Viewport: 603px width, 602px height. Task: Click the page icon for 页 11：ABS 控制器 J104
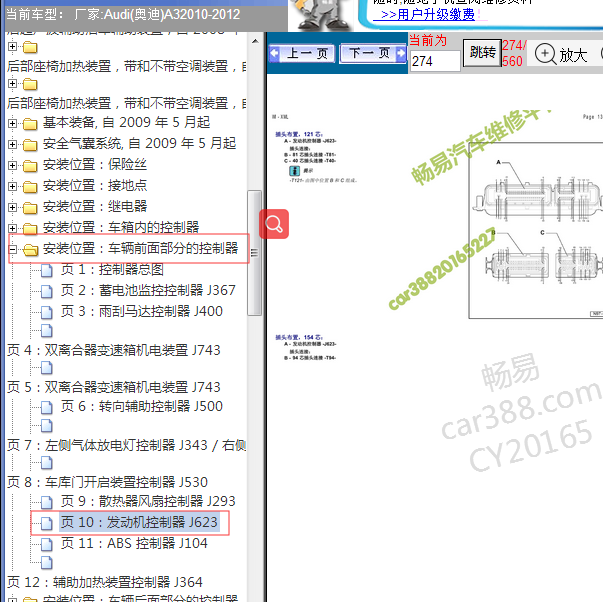47,544
